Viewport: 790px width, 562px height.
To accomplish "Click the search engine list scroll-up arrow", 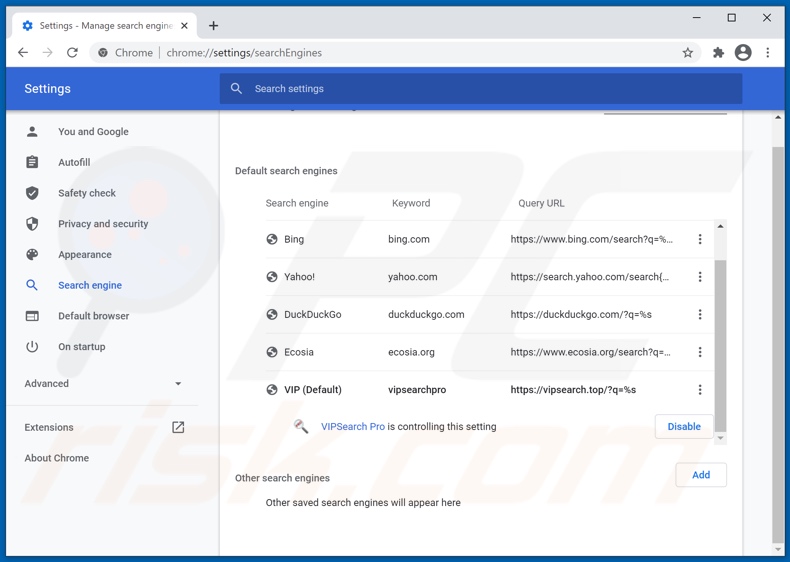I will 720,226.
